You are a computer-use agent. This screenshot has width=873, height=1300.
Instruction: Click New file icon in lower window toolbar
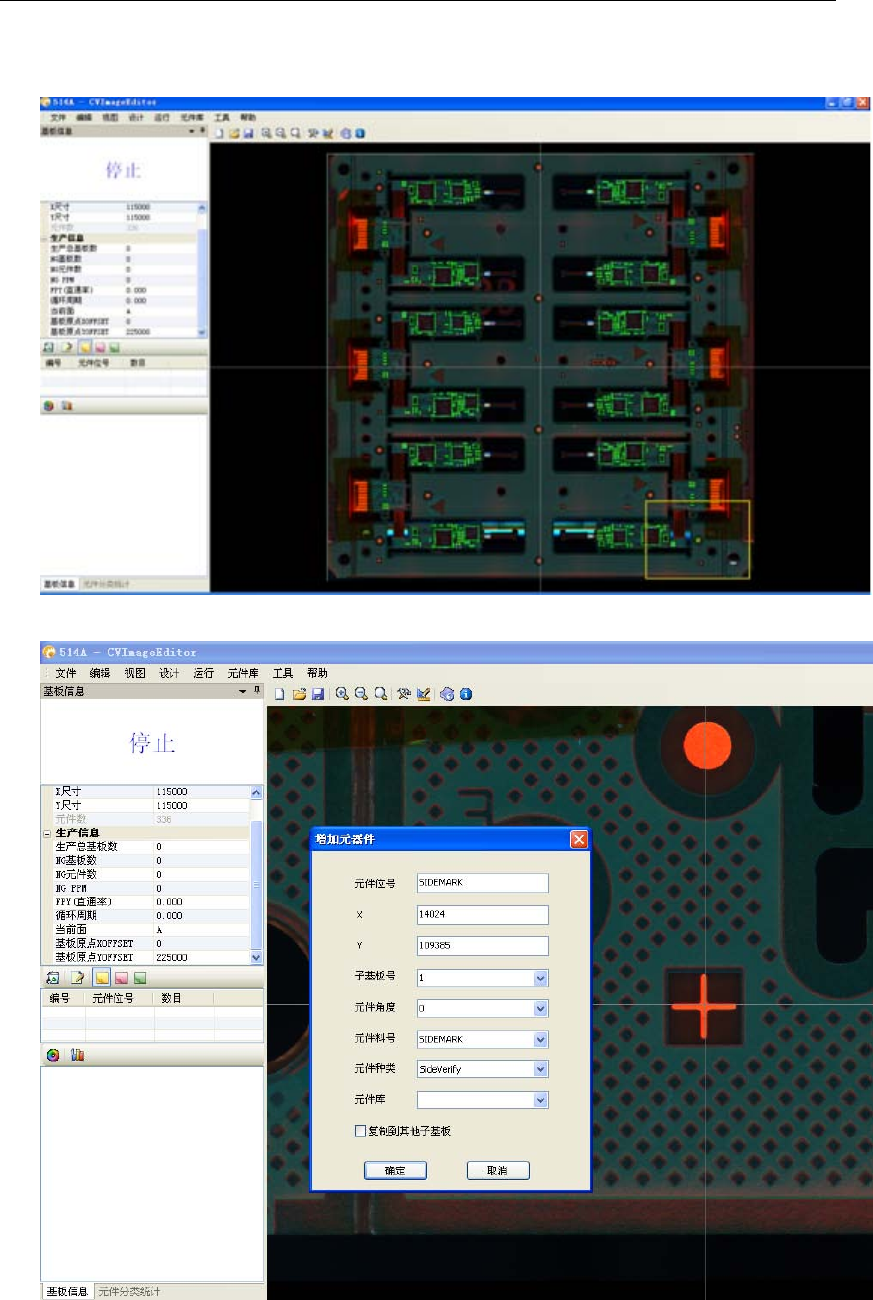[280, 694]
